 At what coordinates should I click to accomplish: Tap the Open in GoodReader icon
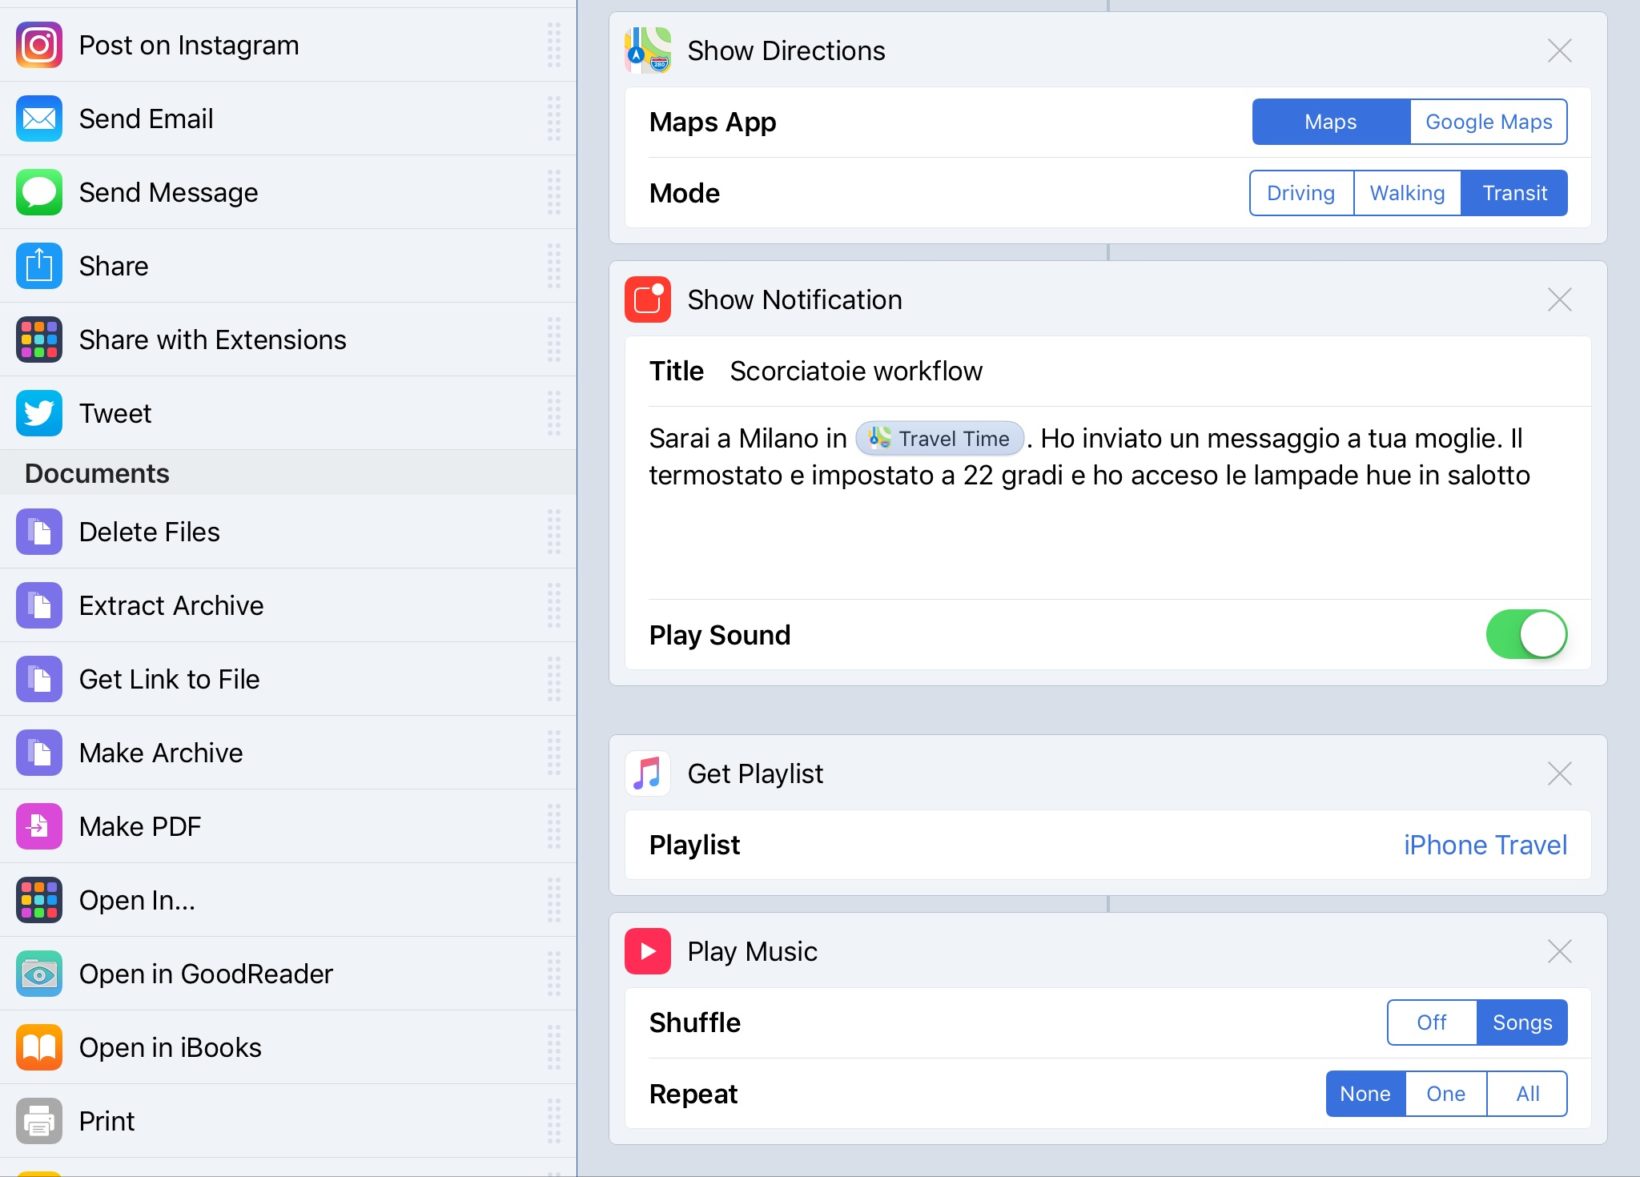coord(39,974)
